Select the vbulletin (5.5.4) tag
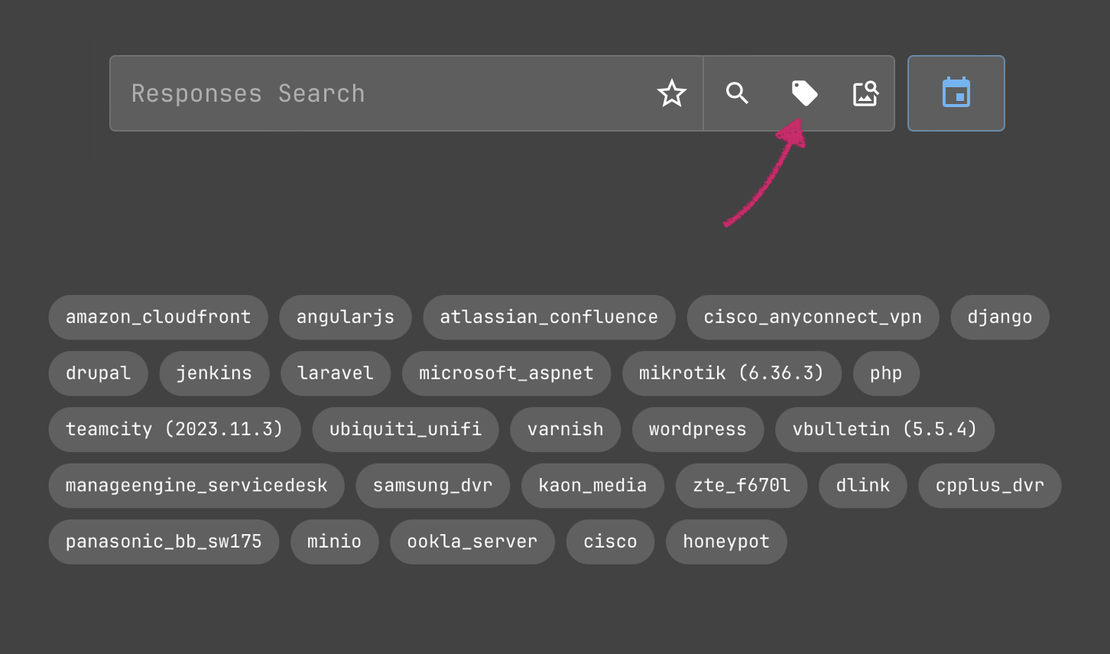Screen dimensions: 1110x654 point(884,429)
